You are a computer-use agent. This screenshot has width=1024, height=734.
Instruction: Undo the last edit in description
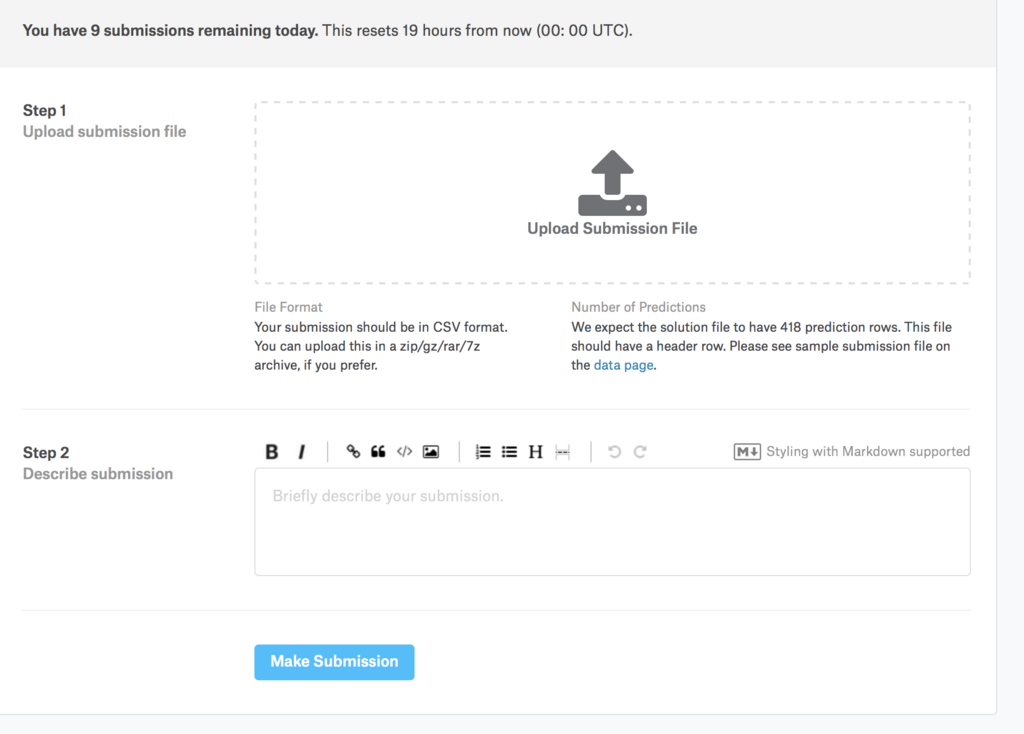tap(614, 452)
